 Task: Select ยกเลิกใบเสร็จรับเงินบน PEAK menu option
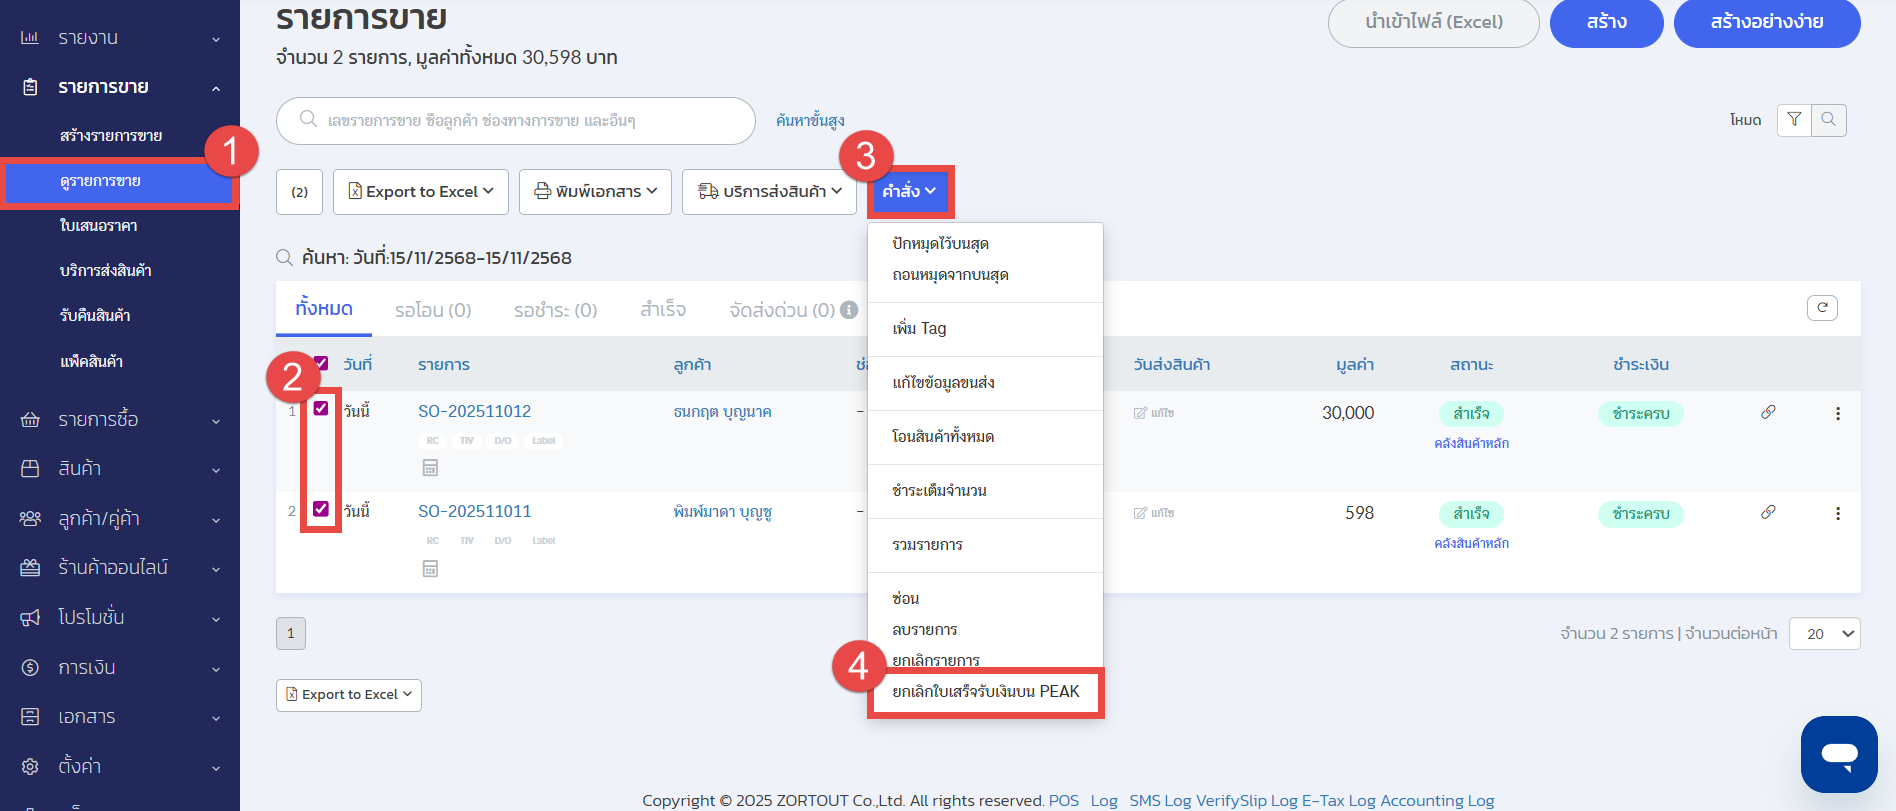point(985,692)
